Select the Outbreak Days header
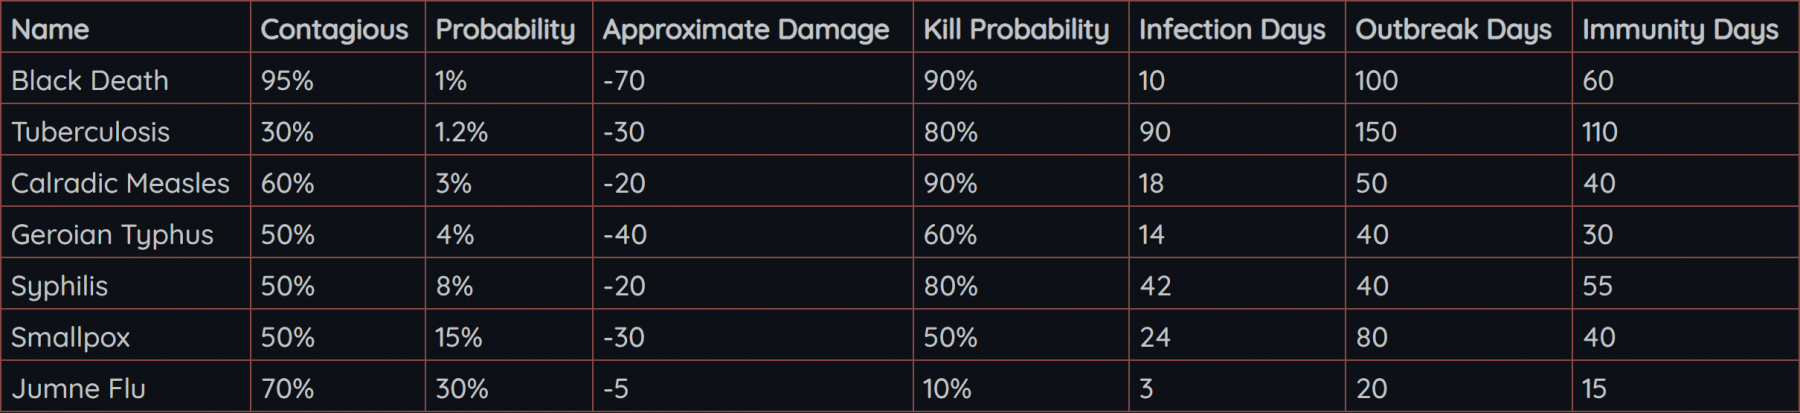The width and height of the screenshot is (1800, 413). point(1453,30)
